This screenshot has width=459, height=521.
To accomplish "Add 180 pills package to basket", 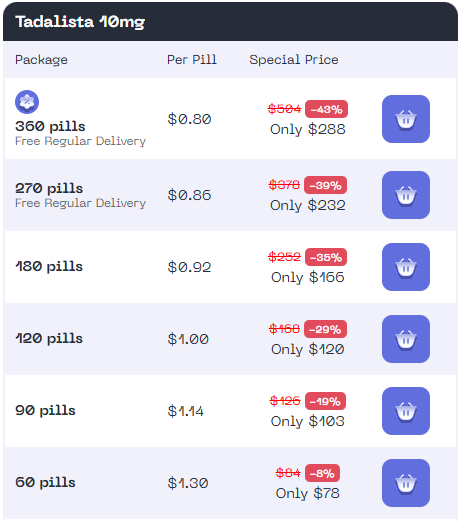I will pyautogui.click(x=406, y=267).
